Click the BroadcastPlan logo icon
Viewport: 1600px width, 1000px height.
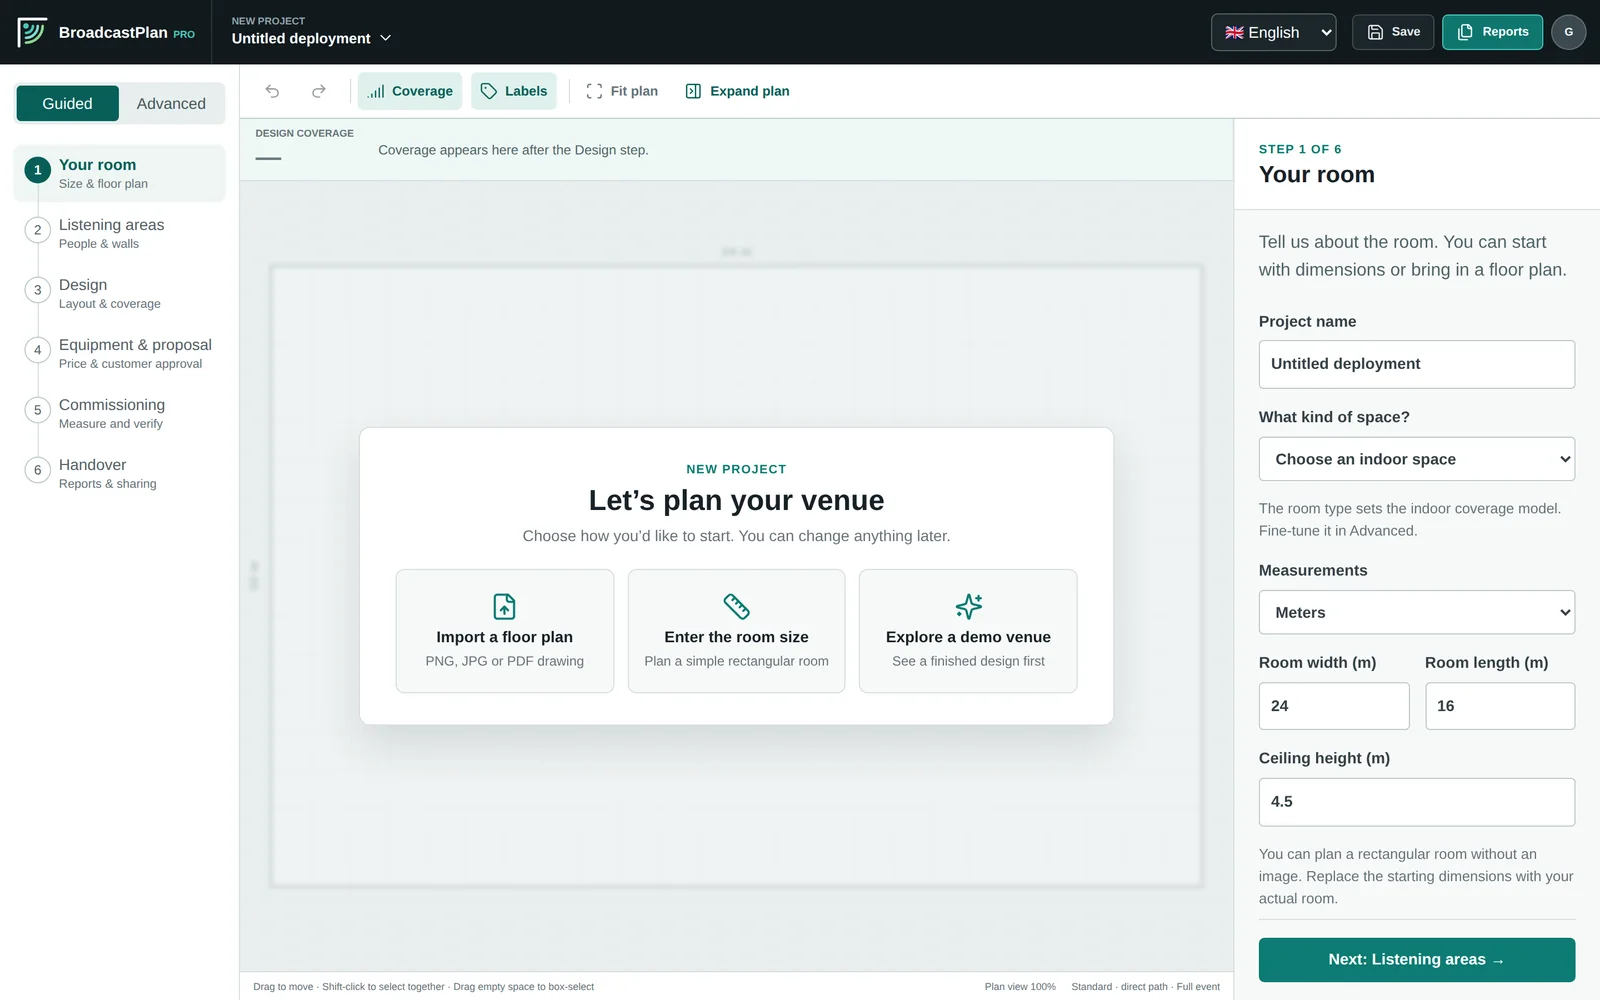(32, 32)
